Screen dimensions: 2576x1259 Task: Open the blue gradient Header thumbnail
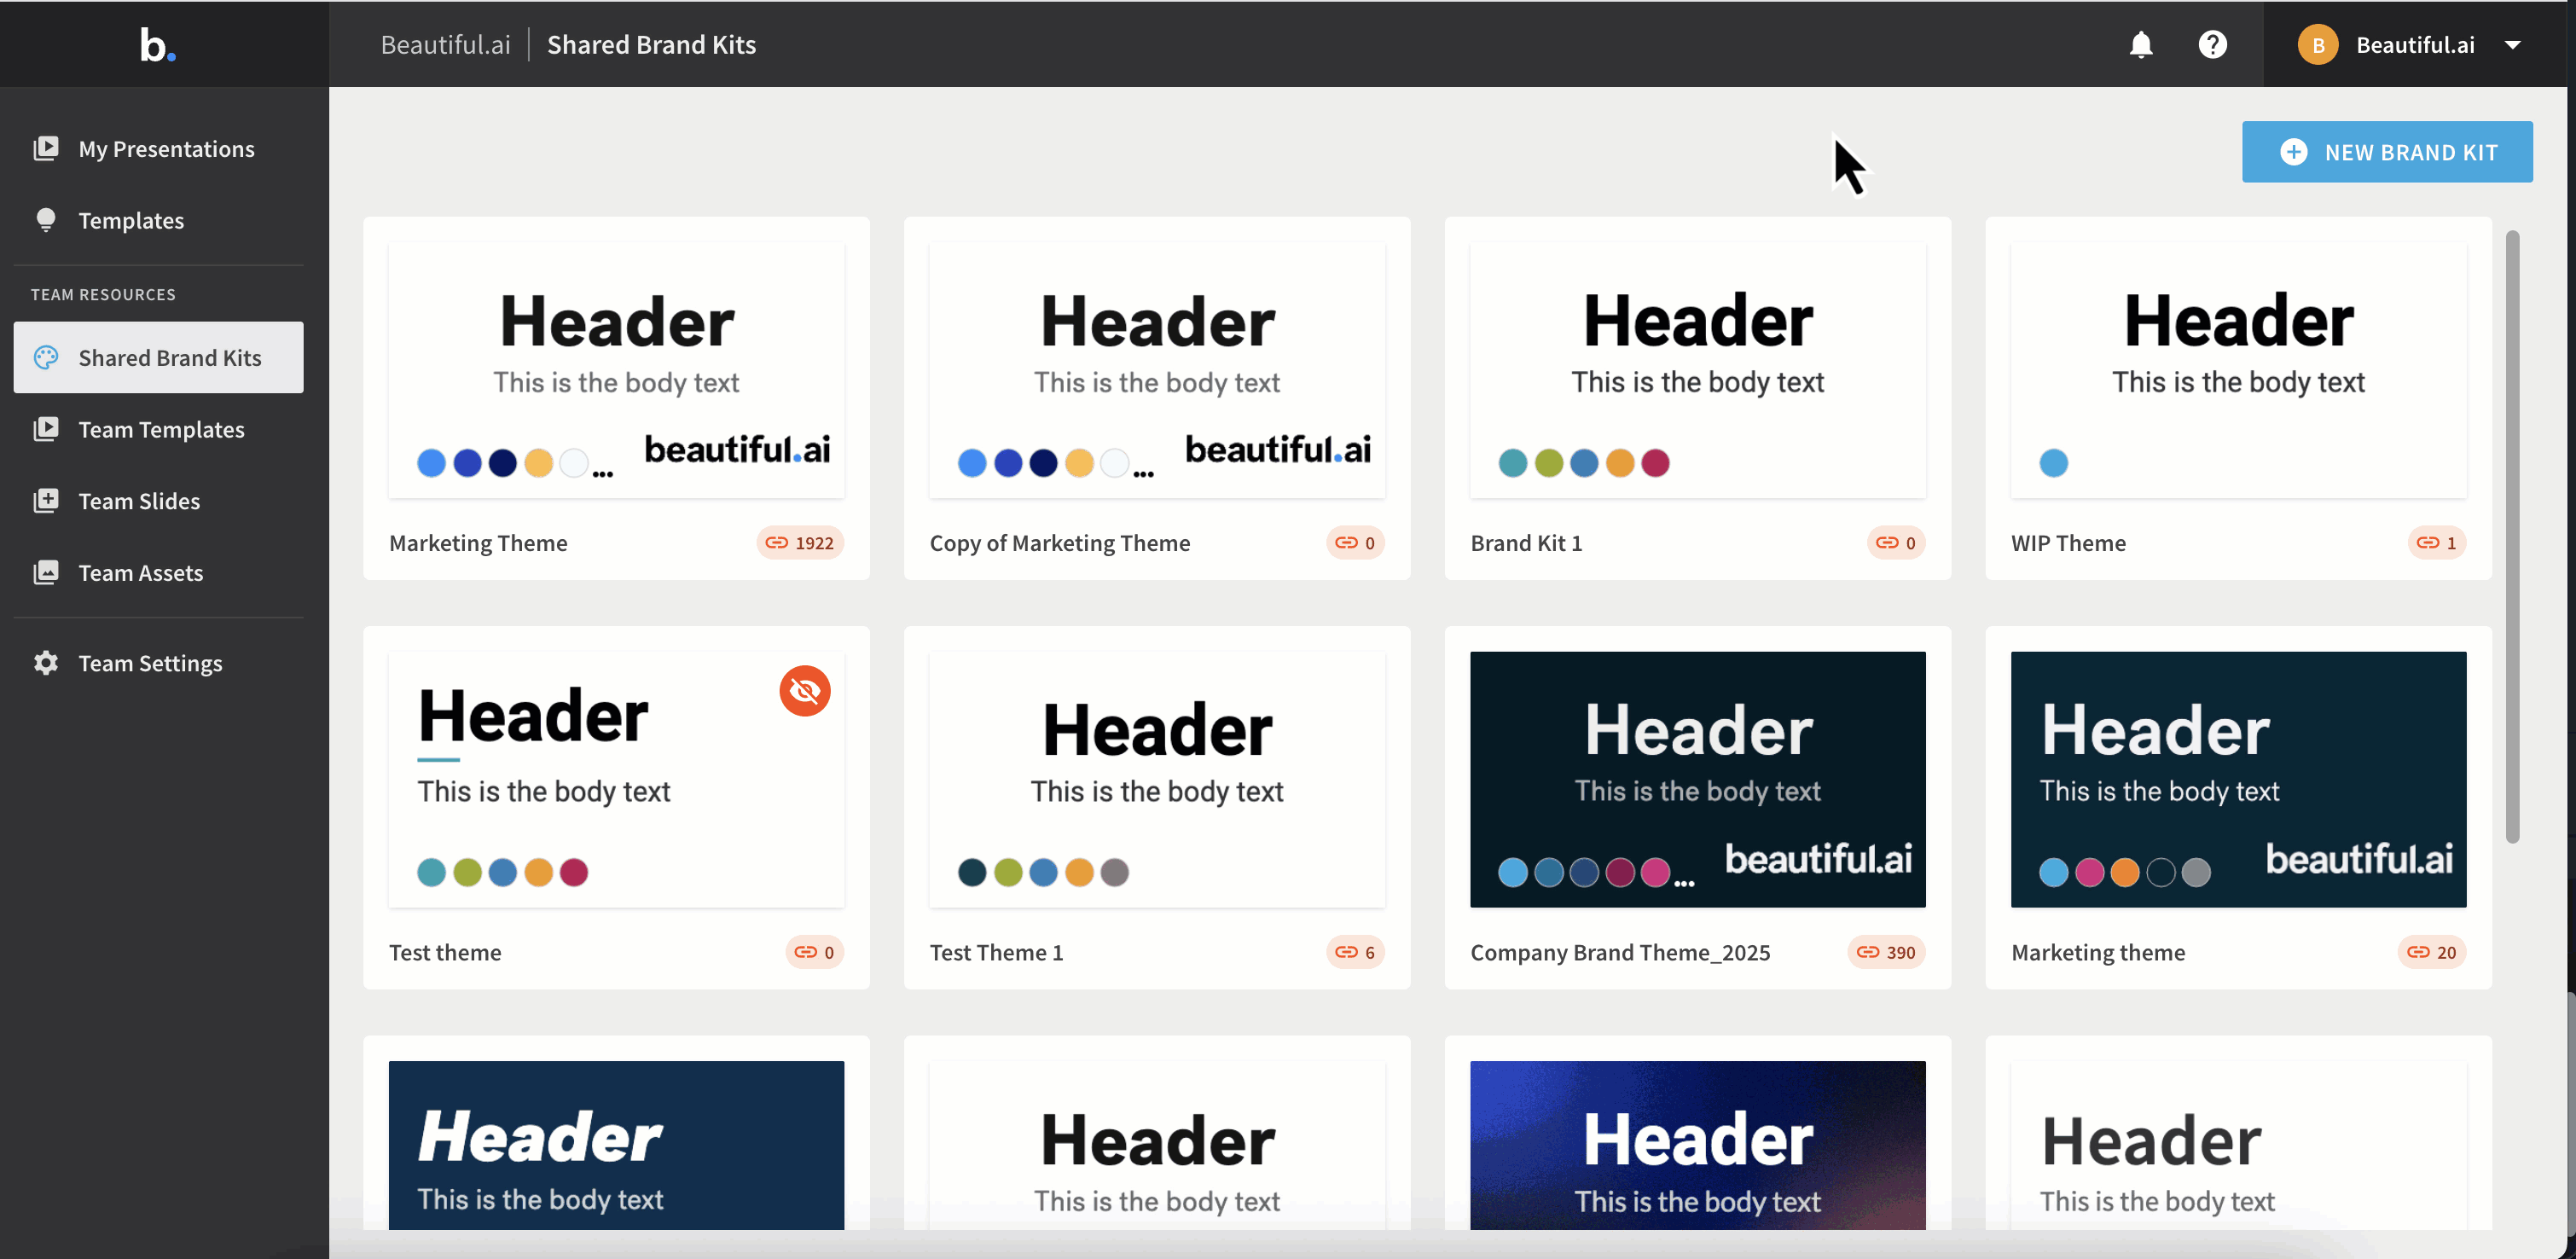(1698, 1146)
